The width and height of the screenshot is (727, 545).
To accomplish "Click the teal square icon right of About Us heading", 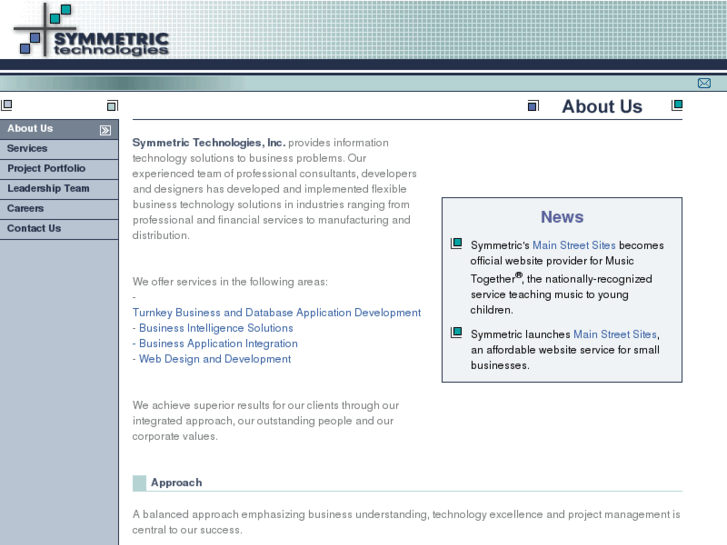I will click(x=677, y=105).
